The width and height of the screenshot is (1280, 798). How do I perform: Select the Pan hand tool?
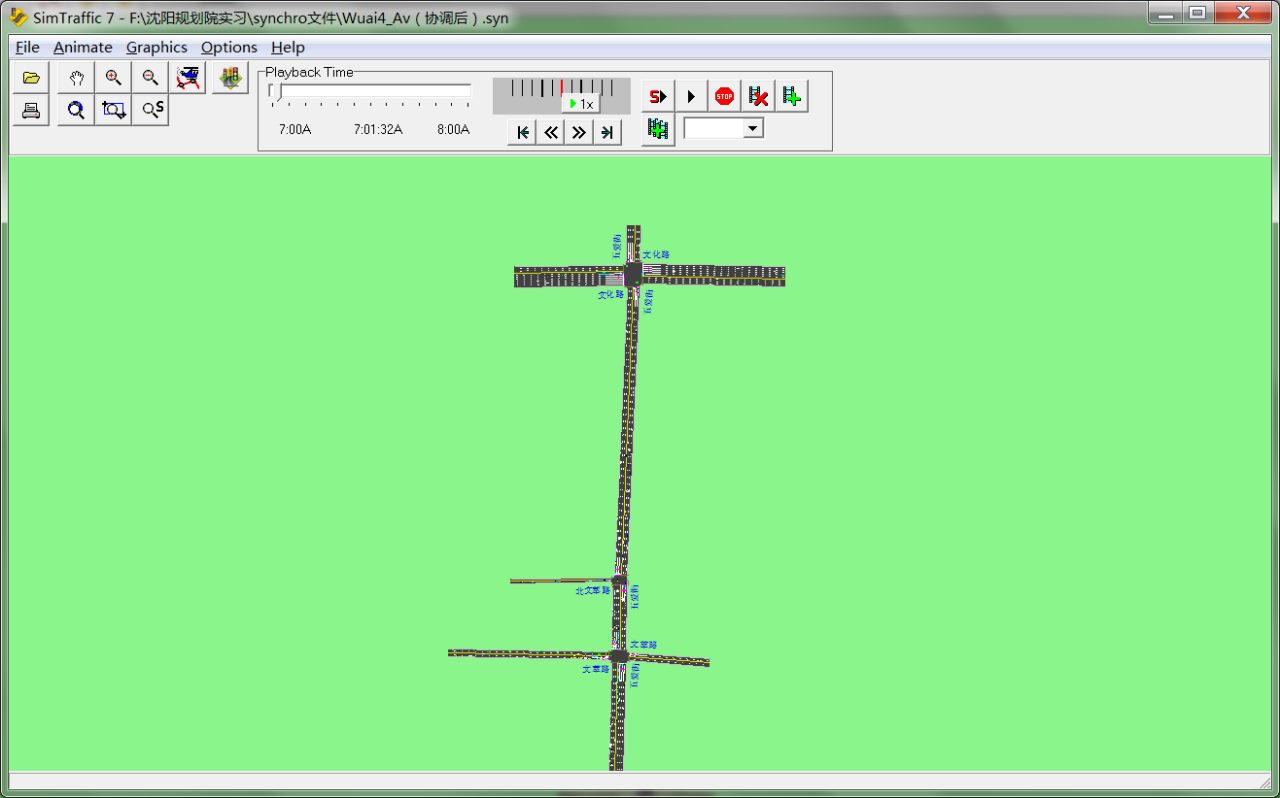pyautogui.click(x=76, y=78)
